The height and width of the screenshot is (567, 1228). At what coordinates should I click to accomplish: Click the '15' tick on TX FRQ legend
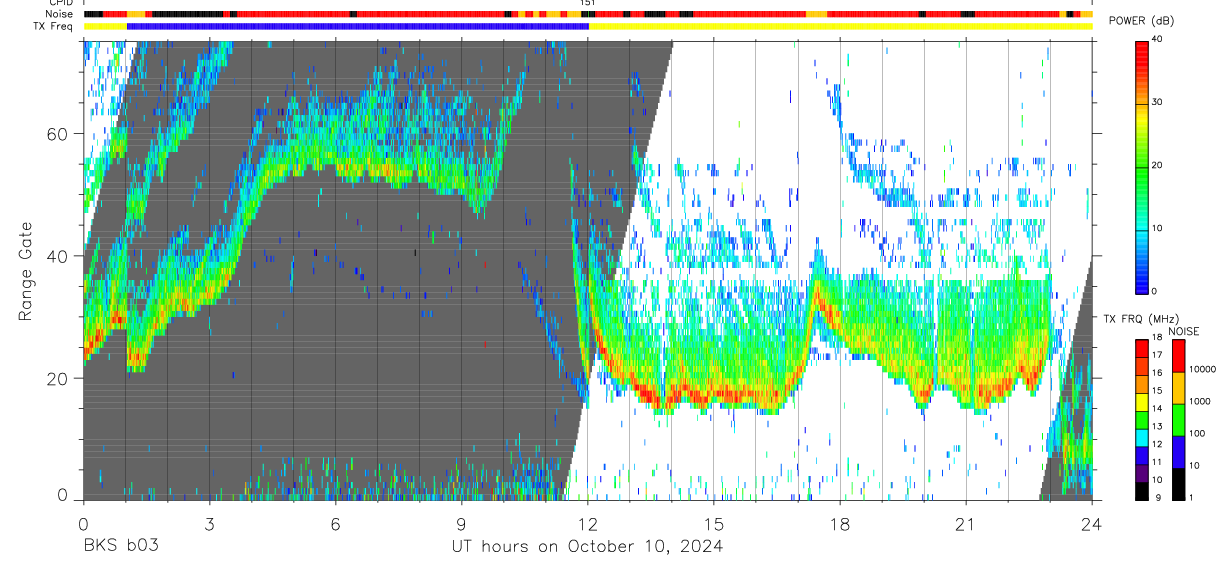click(x=1157, y=391)
